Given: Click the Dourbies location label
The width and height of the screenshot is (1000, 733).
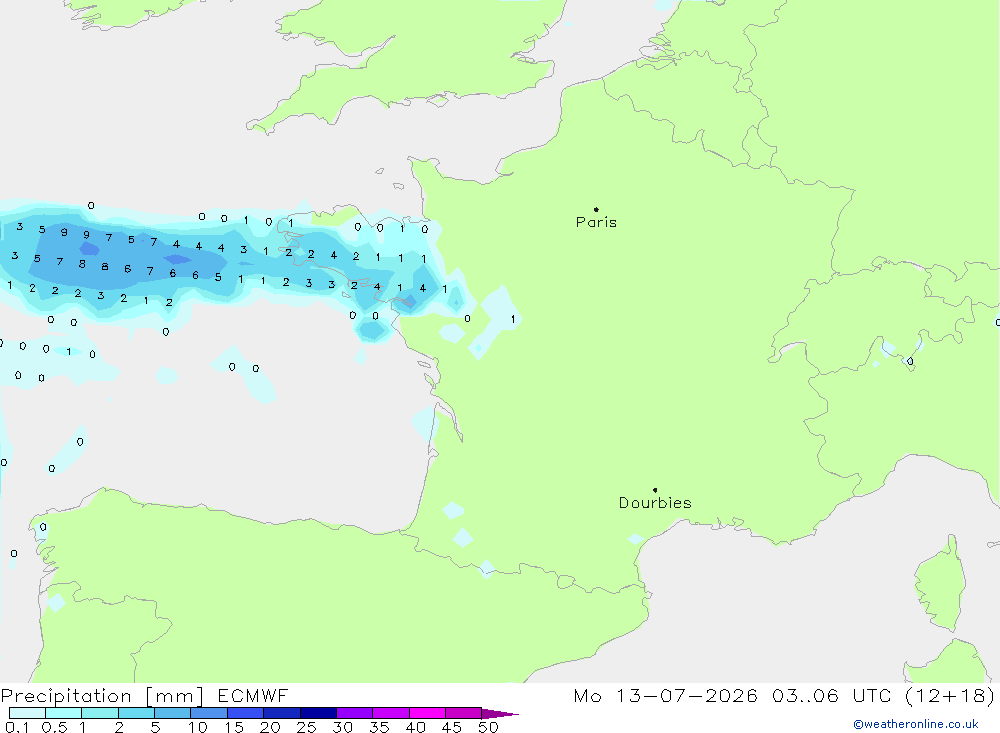Looking at the screenshot, I should point(655,503).
